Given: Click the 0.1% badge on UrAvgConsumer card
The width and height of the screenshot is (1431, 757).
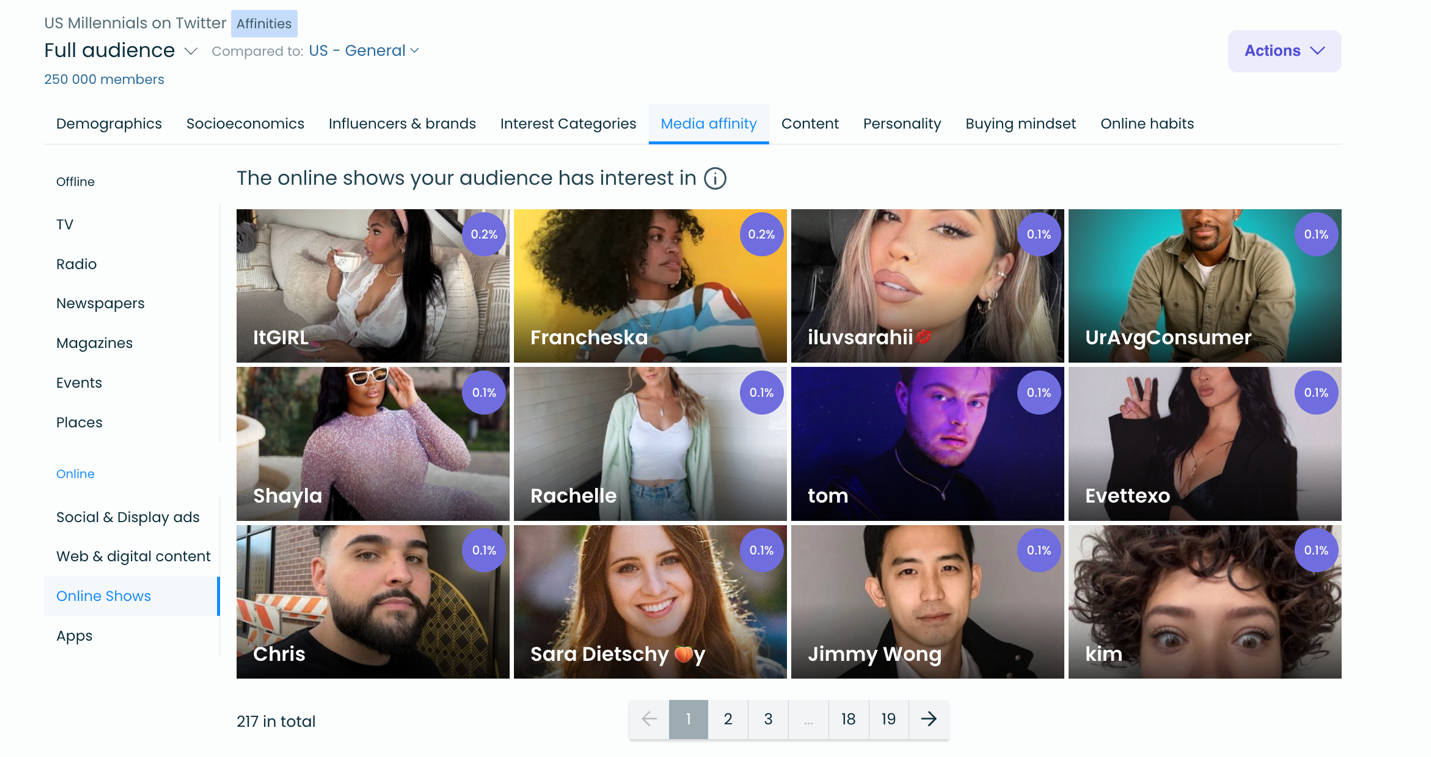Looking at the screenshot, I should pyautogui.click(x=1315, y=234).
